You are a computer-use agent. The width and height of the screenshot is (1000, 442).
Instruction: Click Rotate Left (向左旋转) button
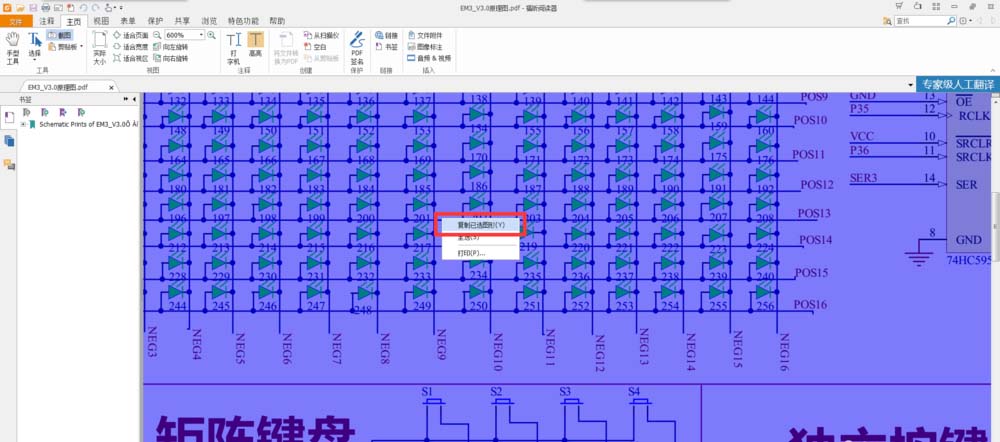(x=173, y=46)
